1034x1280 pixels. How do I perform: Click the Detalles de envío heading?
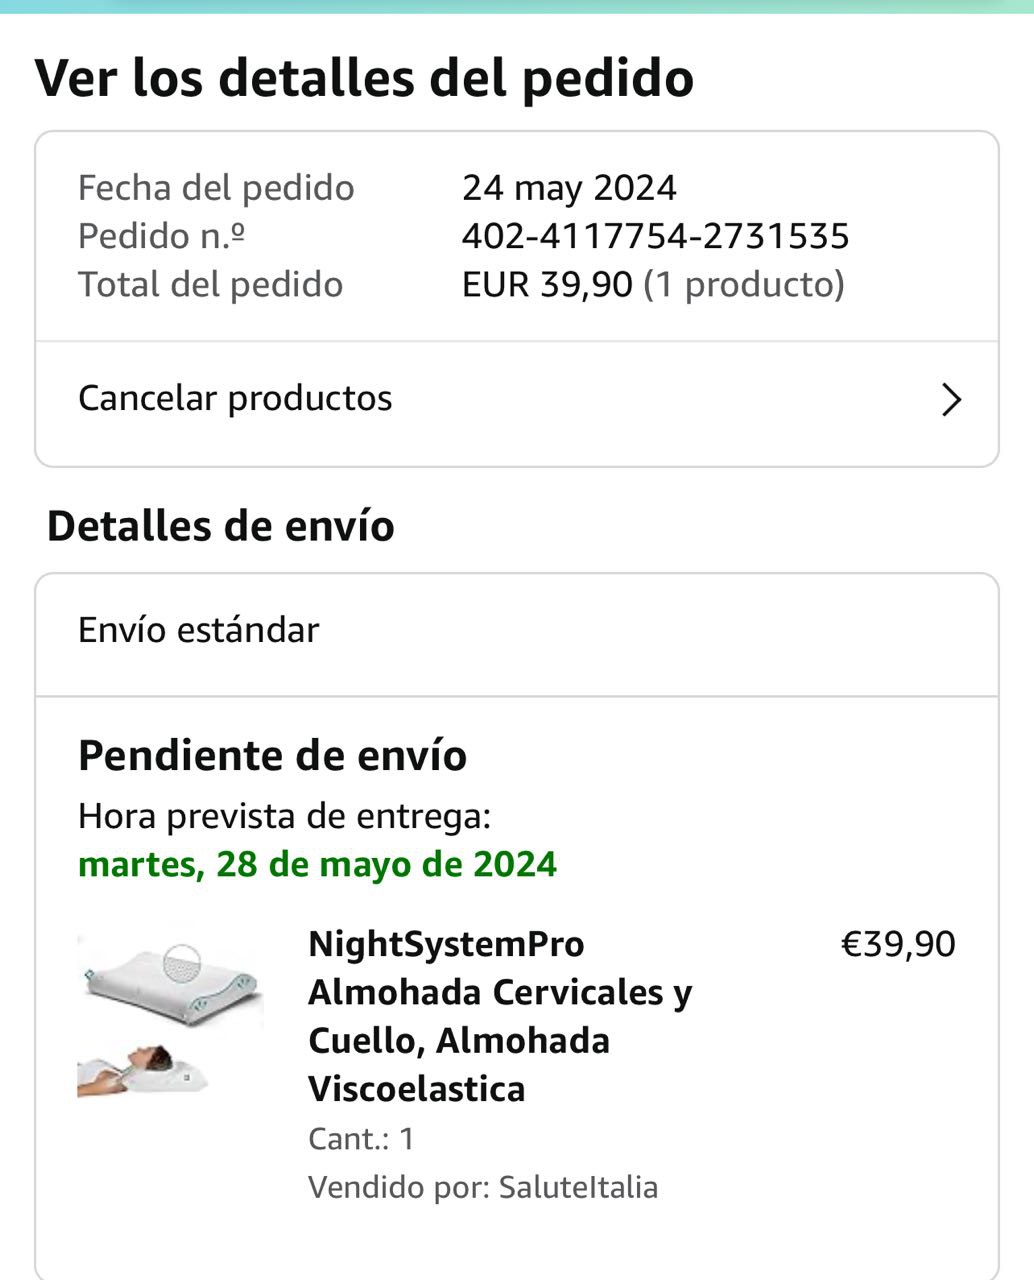[x=221, y=526]
